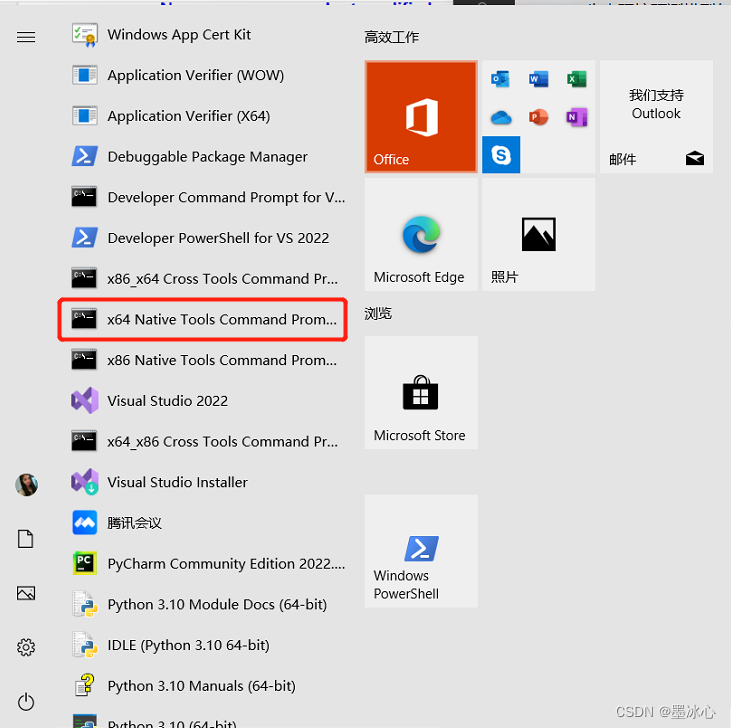Click the 高效工作 group header

click(x=392, y=37)
